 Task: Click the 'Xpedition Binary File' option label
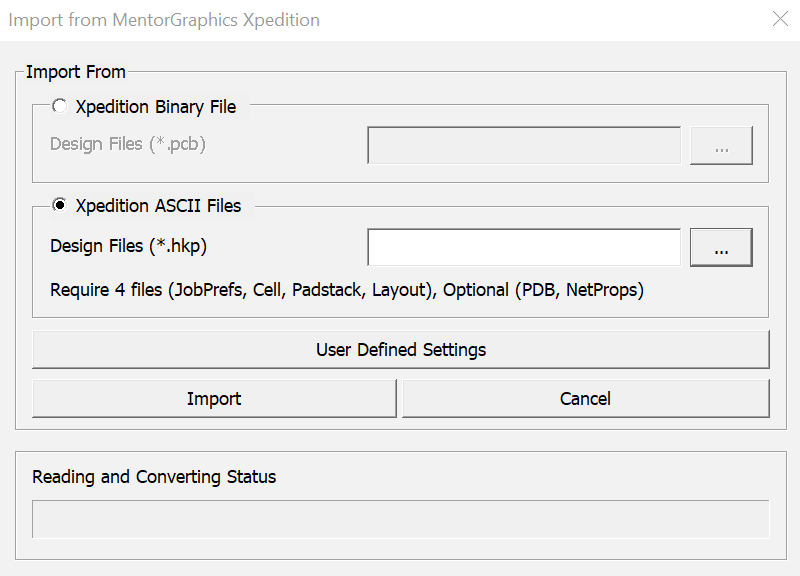pos(156,107)
